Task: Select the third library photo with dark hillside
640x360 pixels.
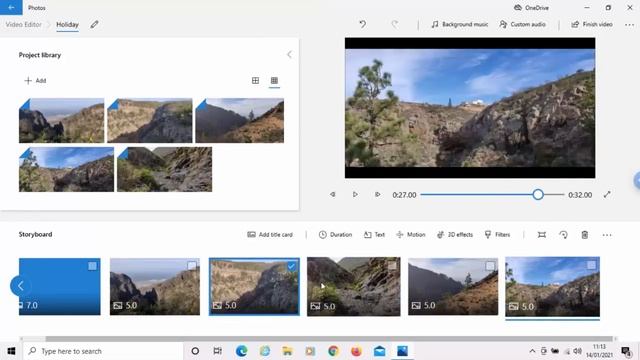Action: pos(240,120)
